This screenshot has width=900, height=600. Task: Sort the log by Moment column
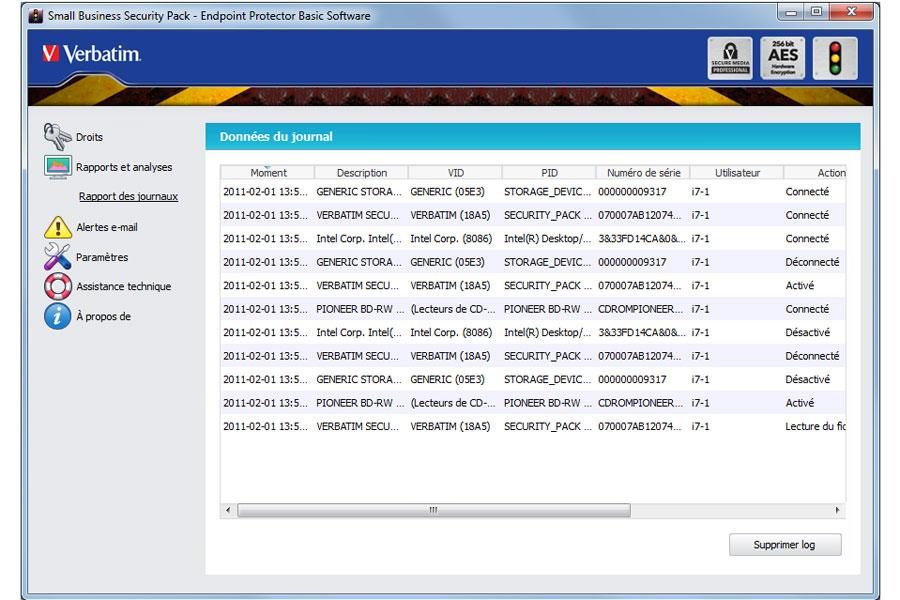[268, 173]
